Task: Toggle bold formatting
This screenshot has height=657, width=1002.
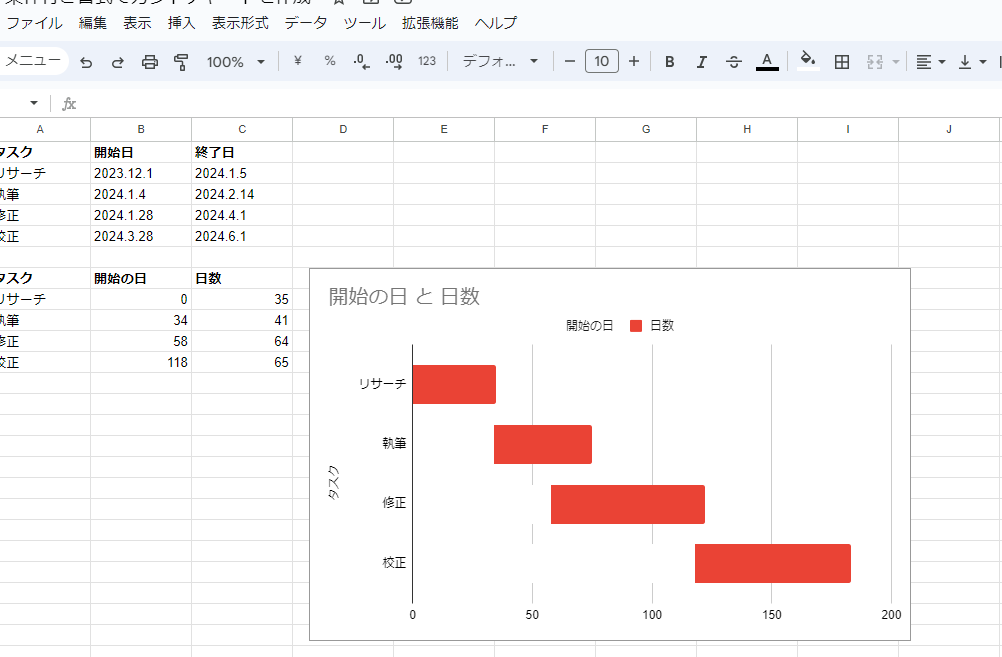Action: click(x=670, y=62)
